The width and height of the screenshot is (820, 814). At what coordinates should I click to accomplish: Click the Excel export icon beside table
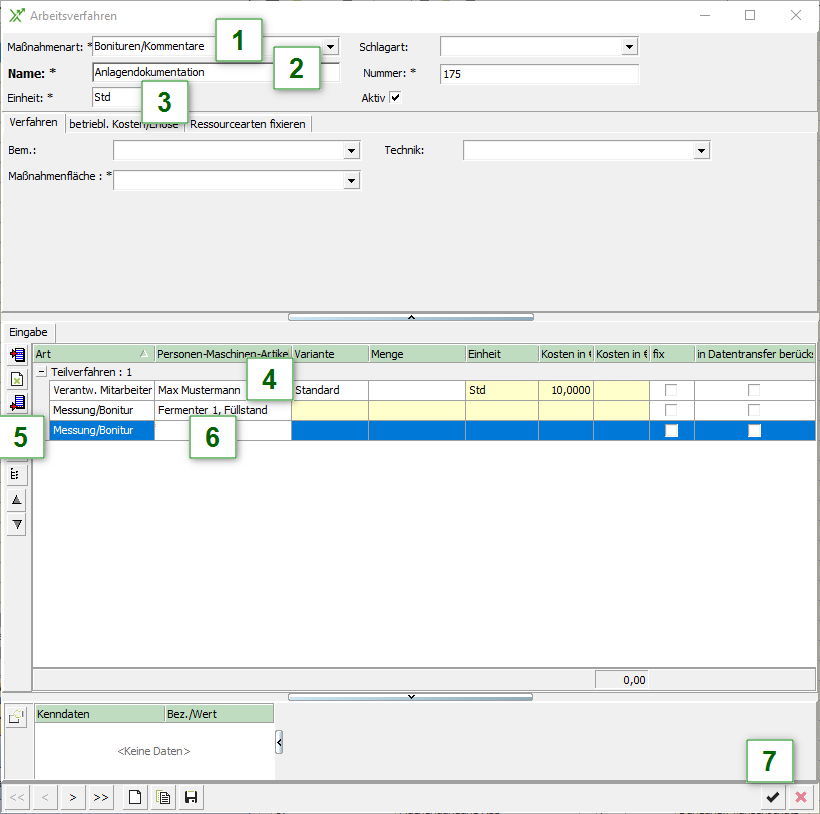[x=17, y=379]
